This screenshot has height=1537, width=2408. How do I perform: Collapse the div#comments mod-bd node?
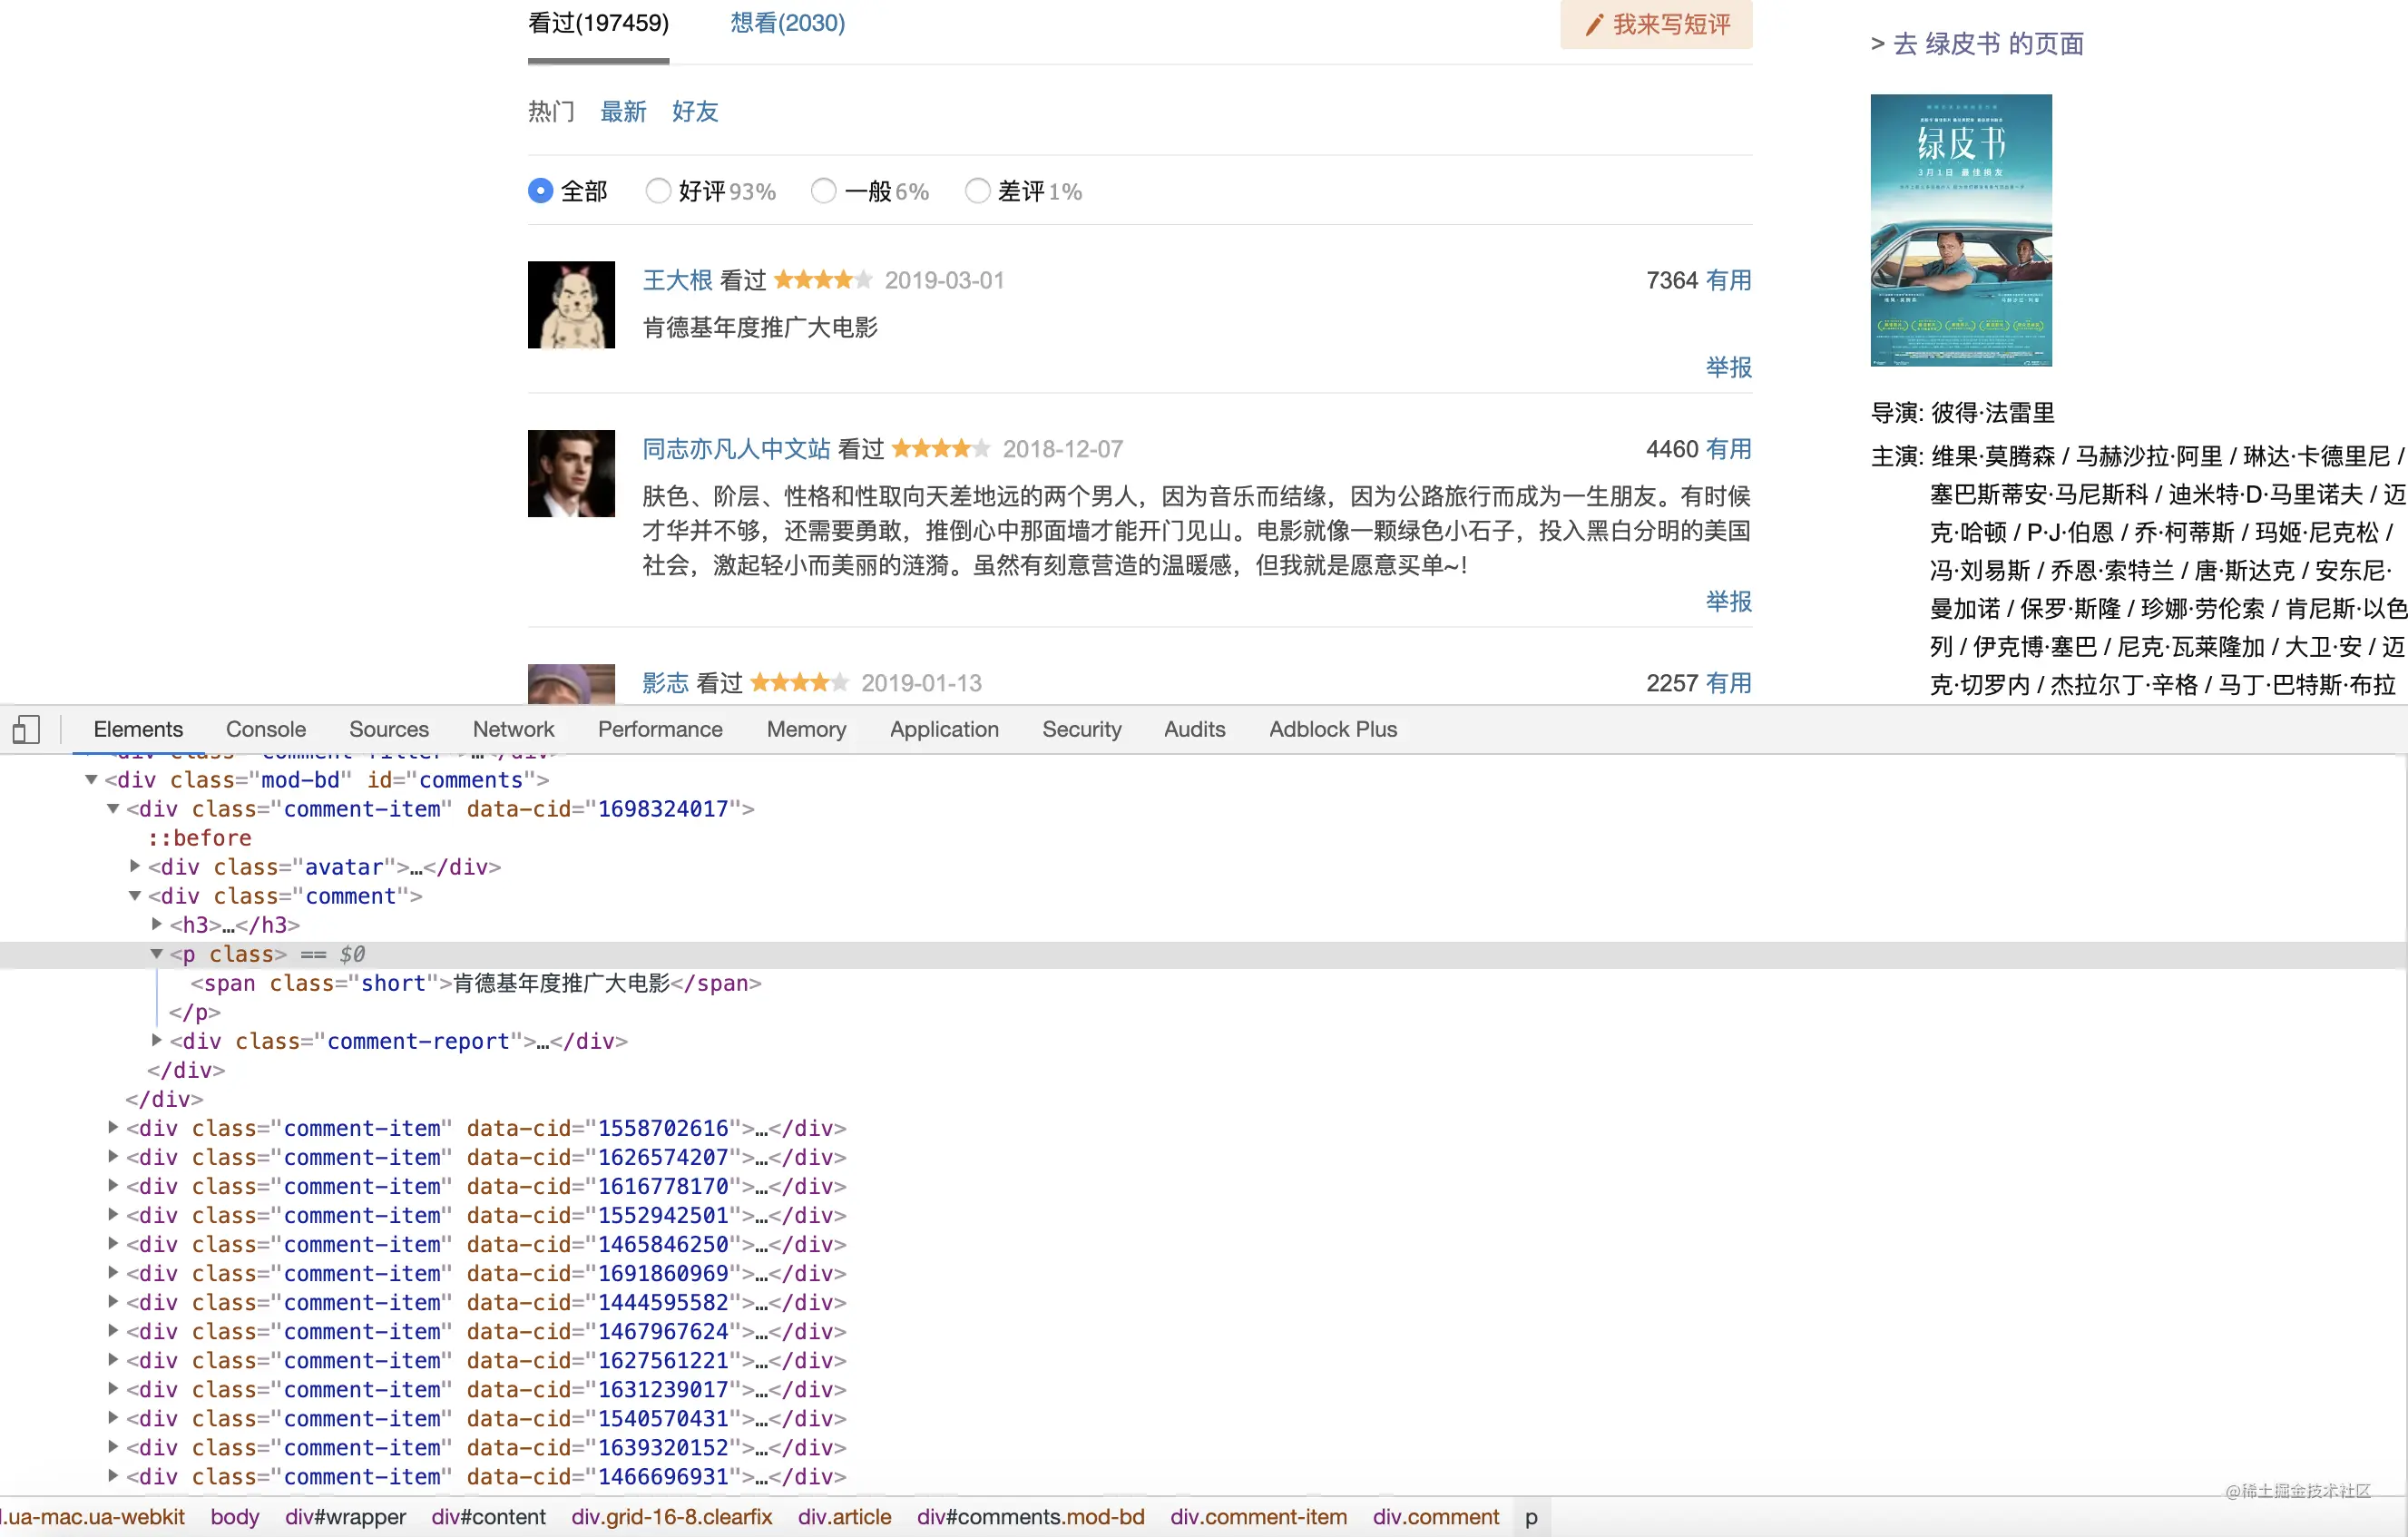[91, 779]
